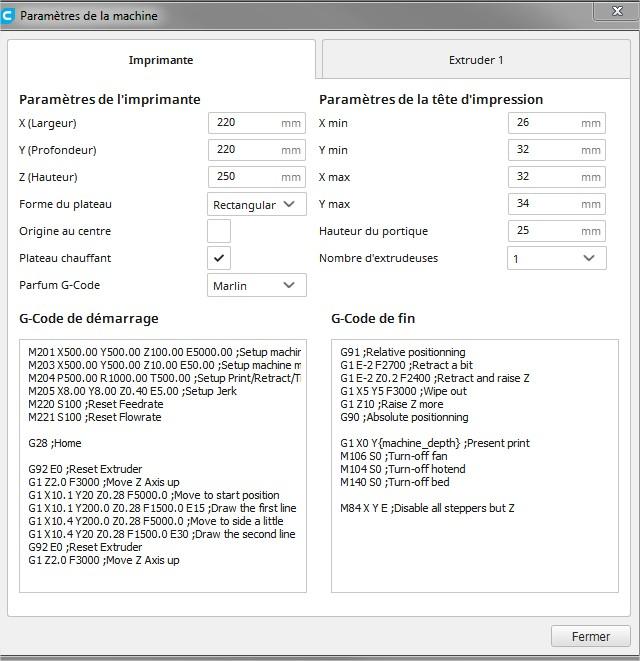Click the line 'M221 S100 ;Reset Flowrate'
The width and height of the screenshot is (640, 661).
pyautogui.click(x=95, y=417)
